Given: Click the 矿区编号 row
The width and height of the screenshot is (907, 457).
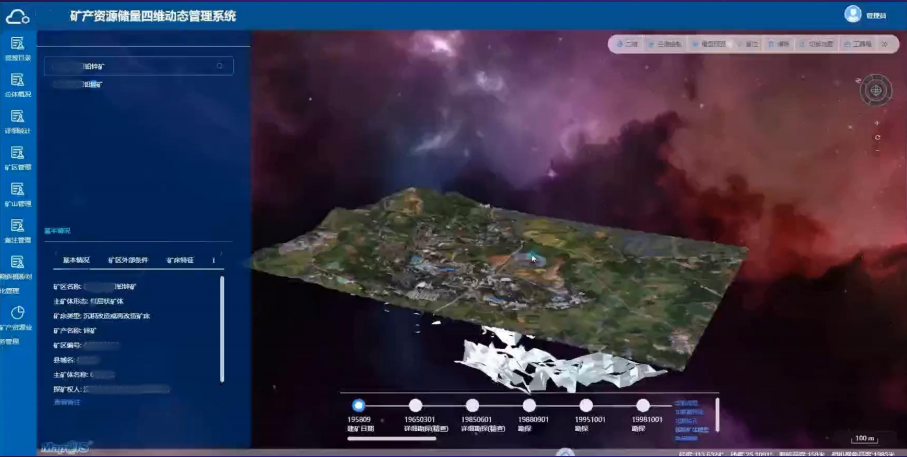Looking at the screenshot, I should pyautogui.click(x=87, y=345).
